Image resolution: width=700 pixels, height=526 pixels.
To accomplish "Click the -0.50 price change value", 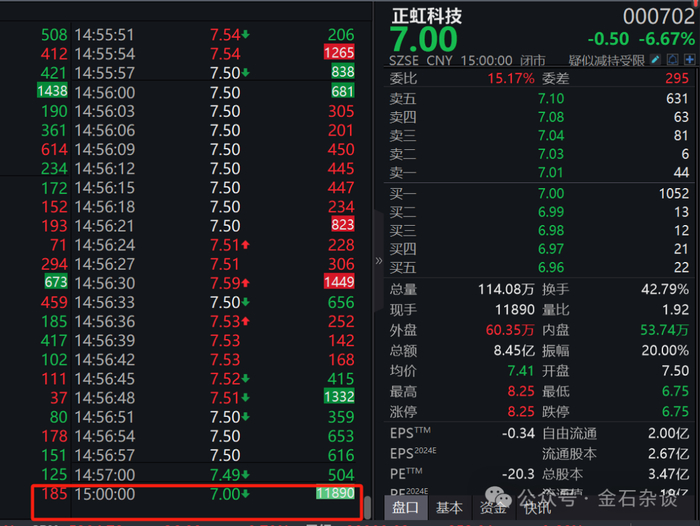I will point(608,39).
